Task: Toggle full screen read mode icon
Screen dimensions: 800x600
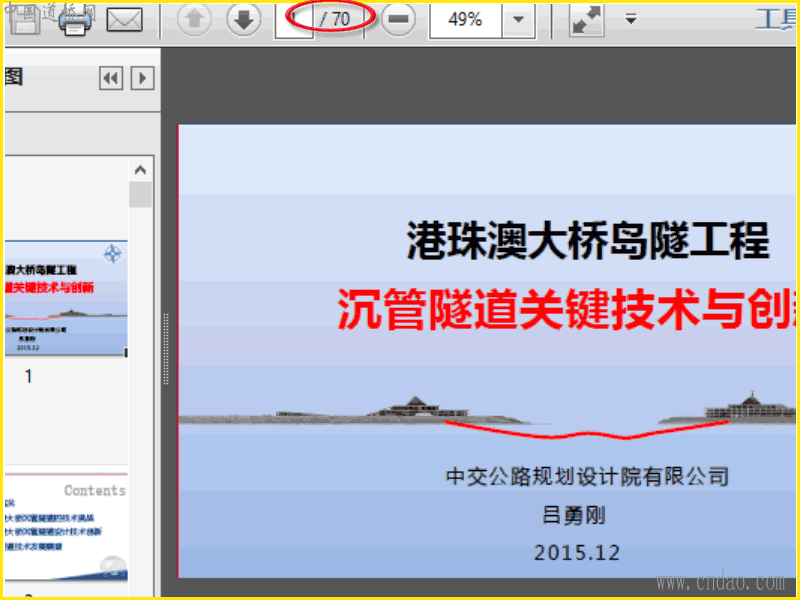Action: tap(587, 19)
